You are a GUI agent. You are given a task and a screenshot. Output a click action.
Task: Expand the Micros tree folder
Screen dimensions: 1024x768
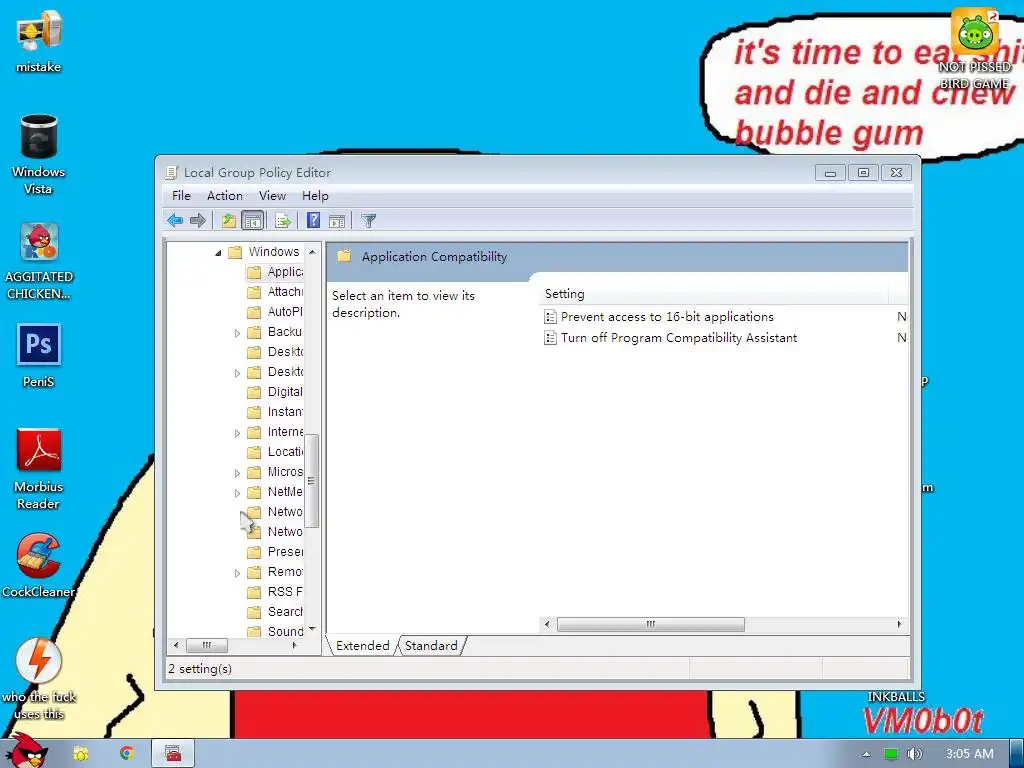[238, 473]
